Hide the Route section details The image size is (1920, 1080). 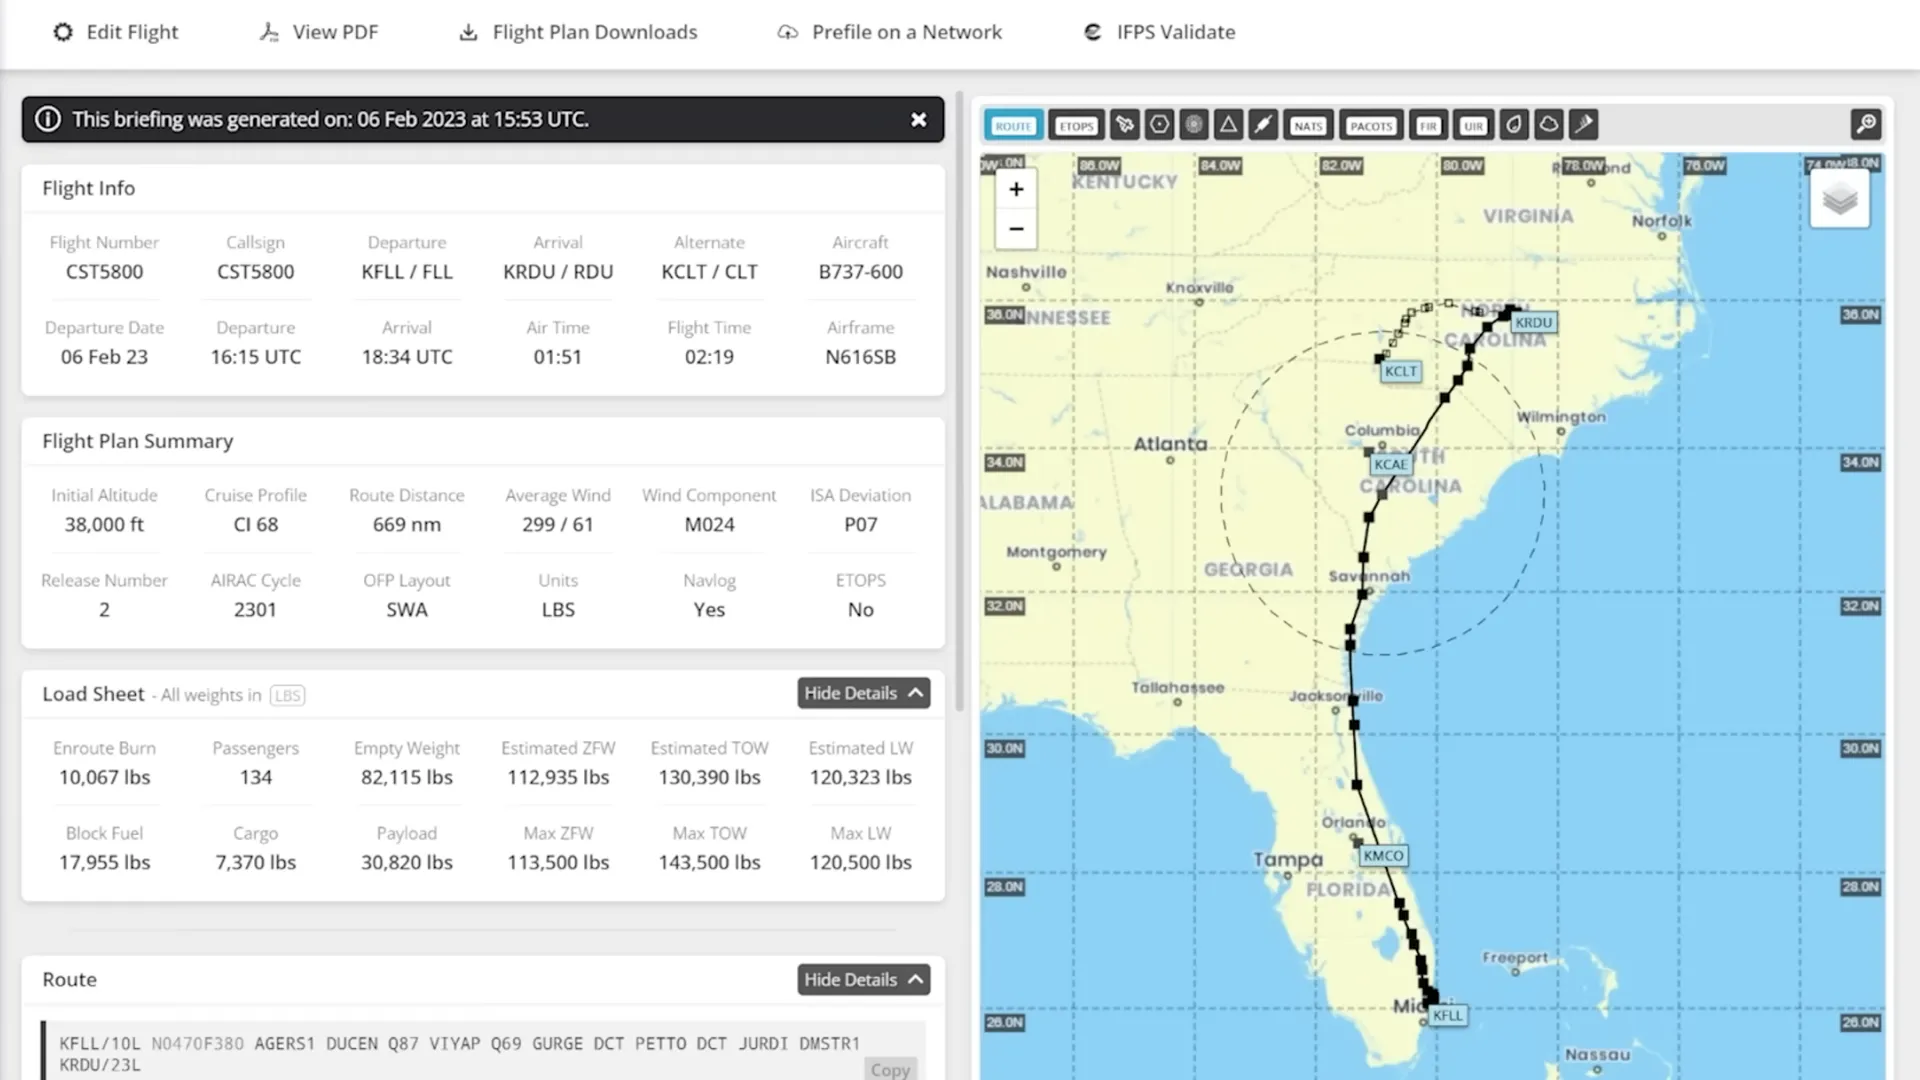click(x=862, y=979)
